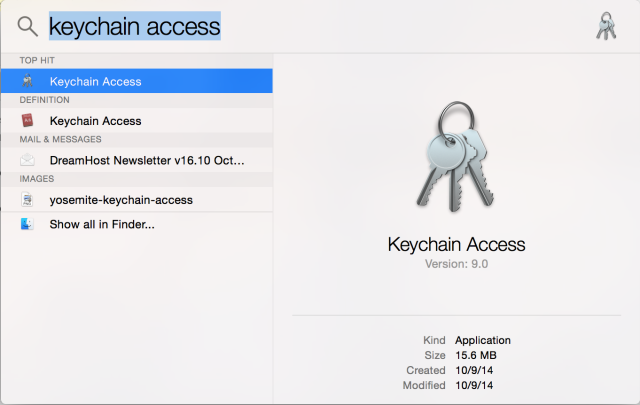Click the mail envelope icon for DreamHost

click(x=27, y=160)
